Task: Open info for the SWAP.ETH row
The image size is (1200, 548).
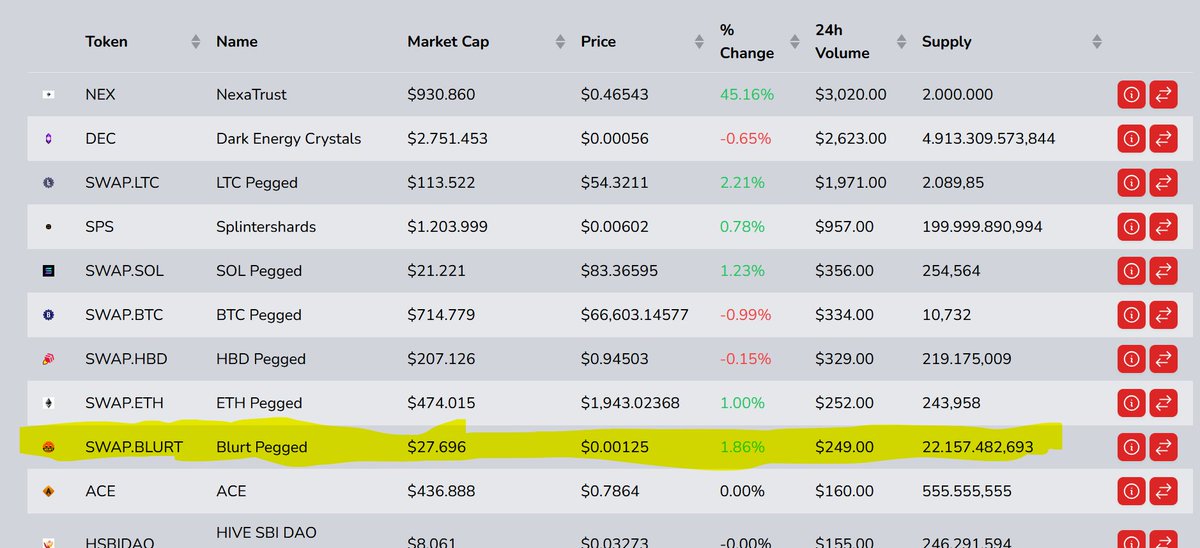Action: click(x=1132, y=403)
